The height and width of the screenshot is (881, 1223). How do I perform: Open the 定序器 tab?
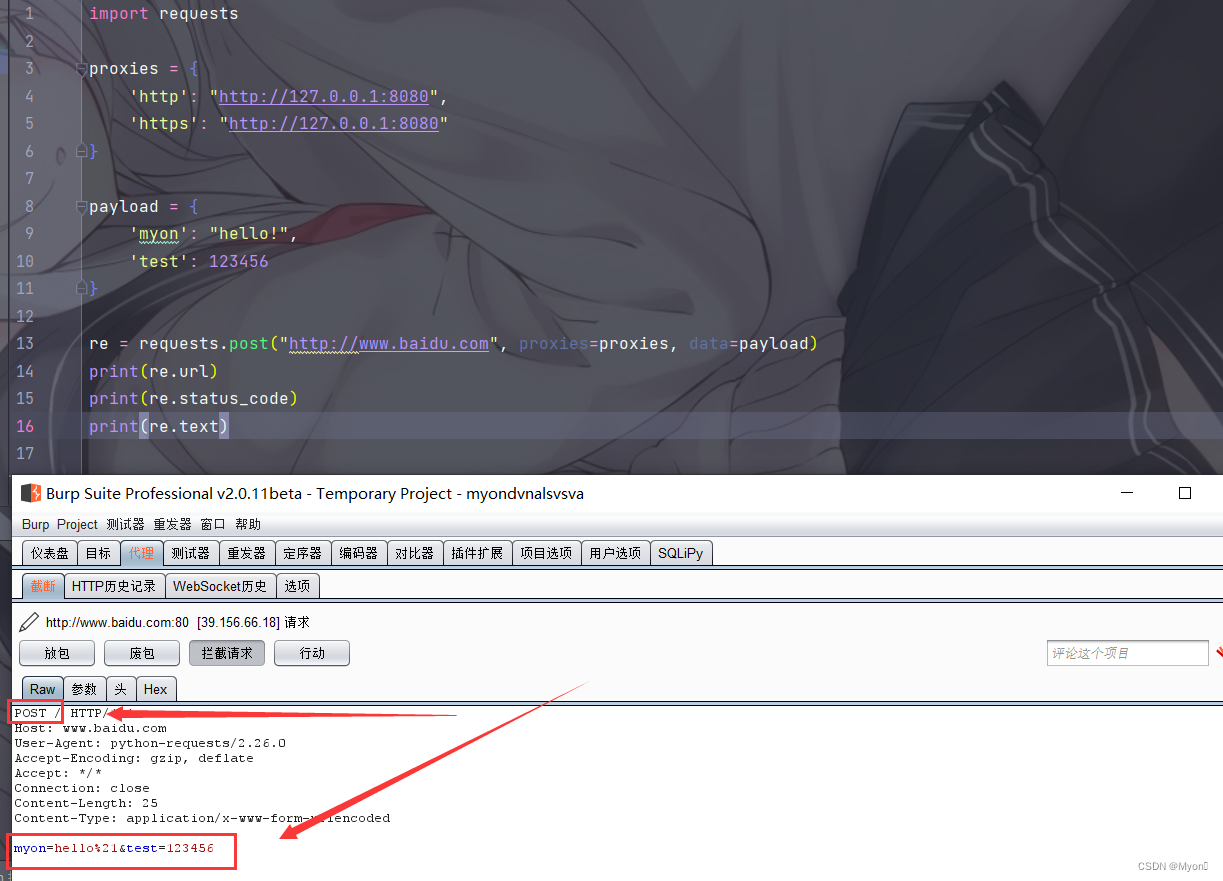(302, 553)
